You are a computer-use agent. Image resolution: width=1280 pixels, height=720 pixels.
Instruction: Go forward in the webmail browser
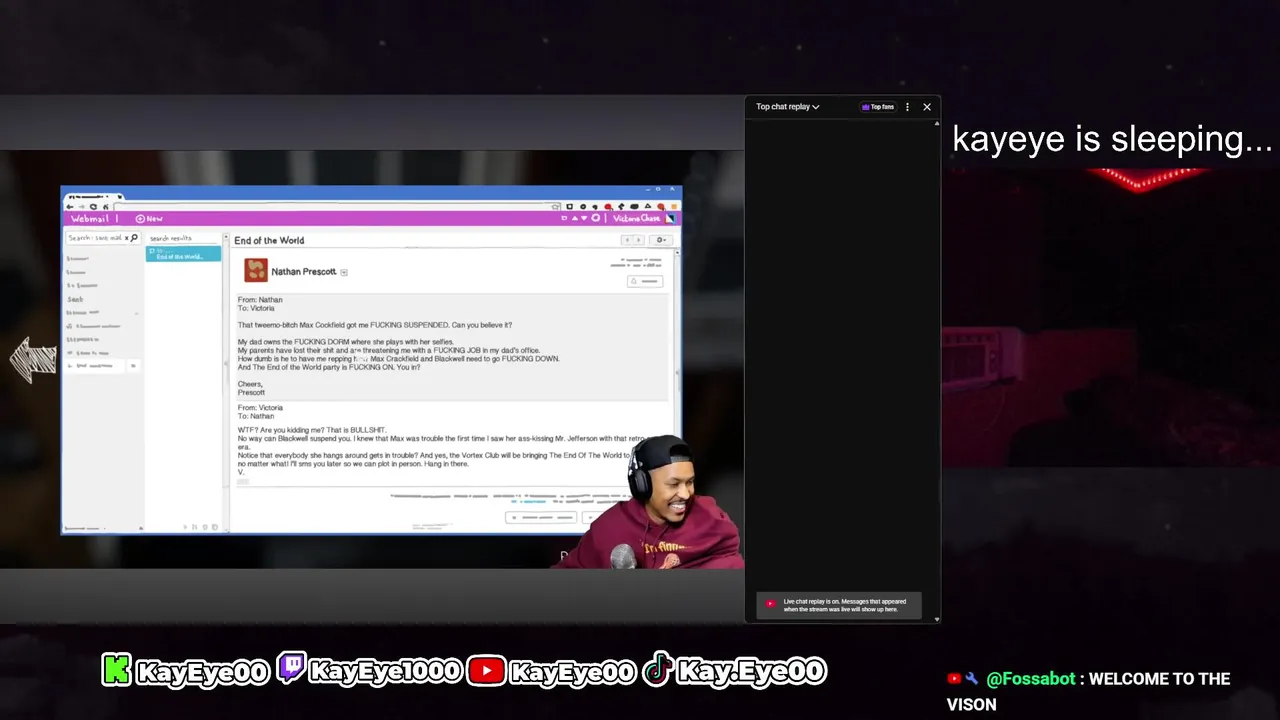82,207
